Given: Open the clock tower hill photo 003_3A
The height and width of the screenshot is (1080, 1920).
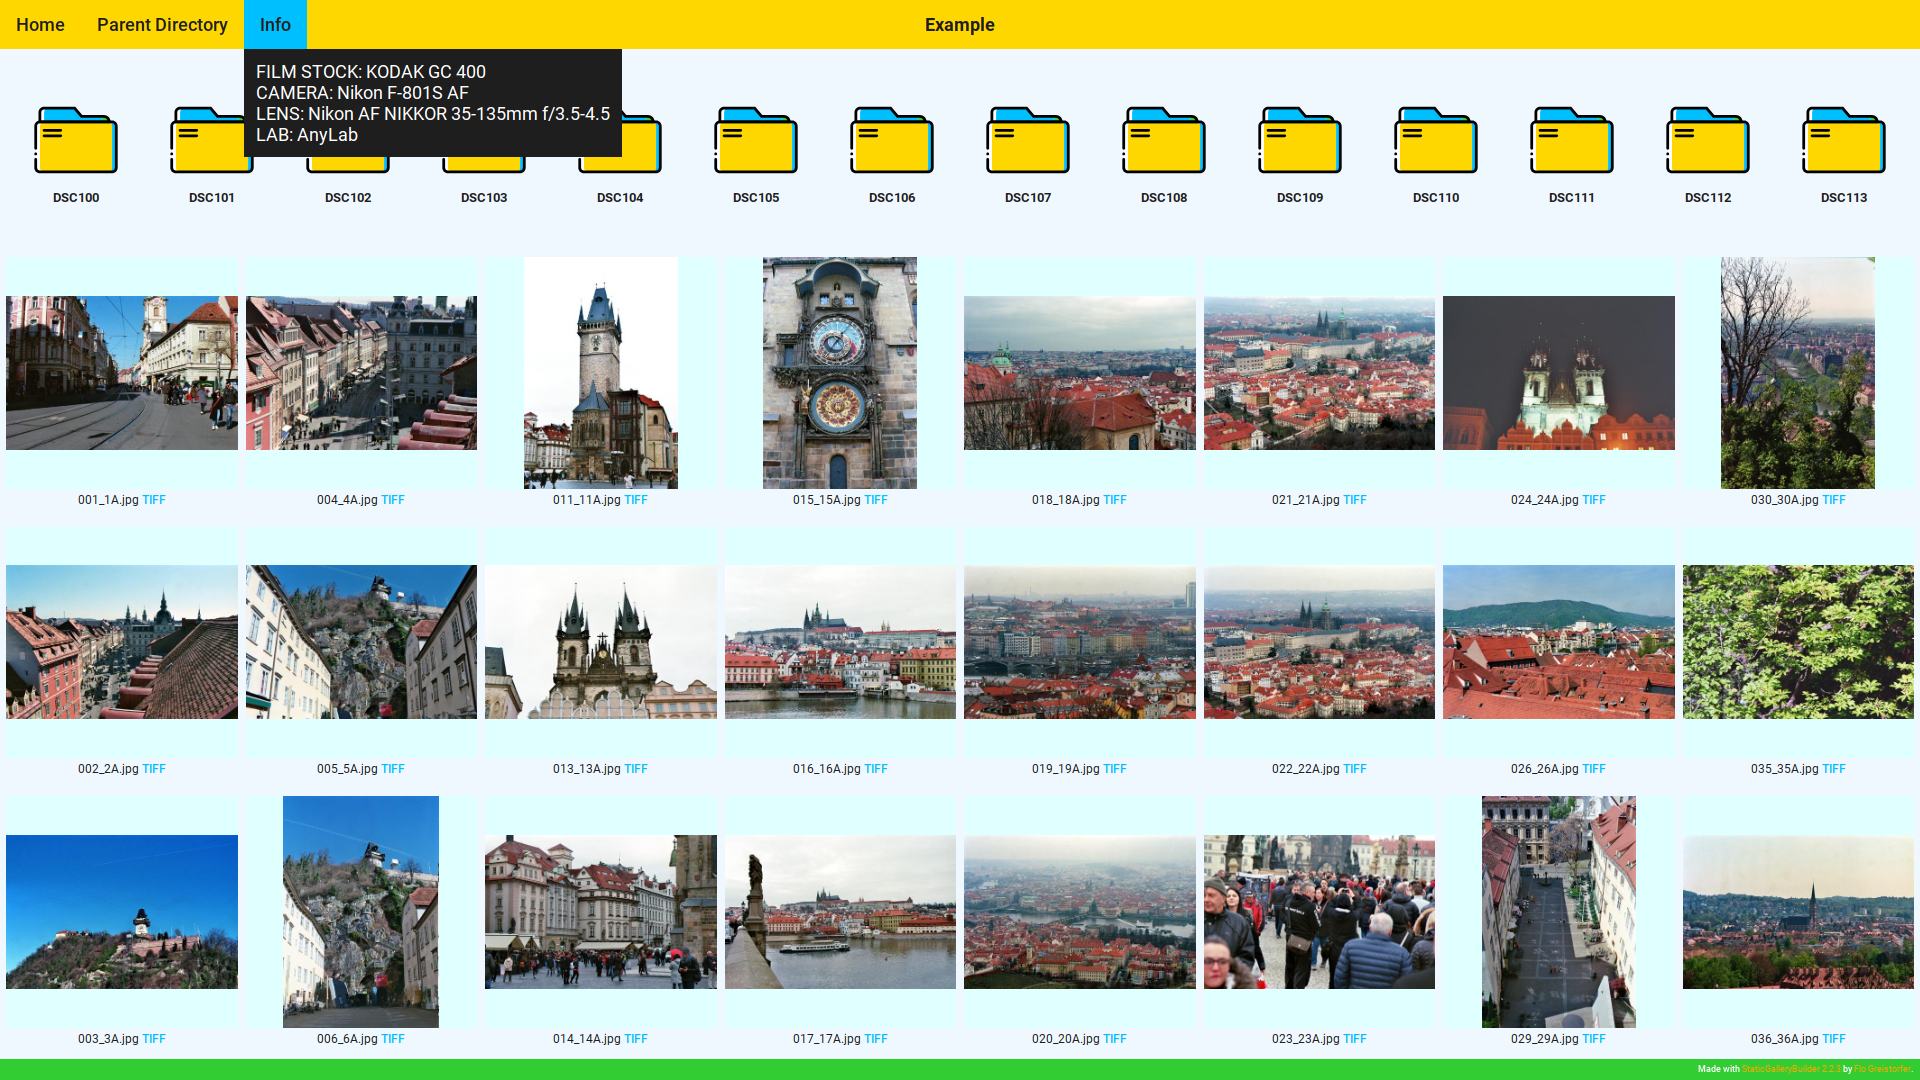Looking at the screenshot, I should (x=122, y=912).
